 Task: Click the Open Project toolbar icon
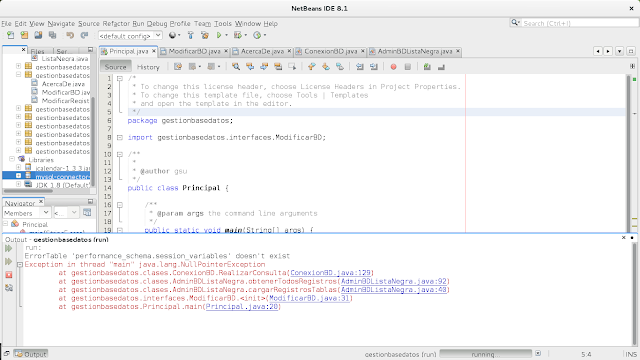point(38,35)
